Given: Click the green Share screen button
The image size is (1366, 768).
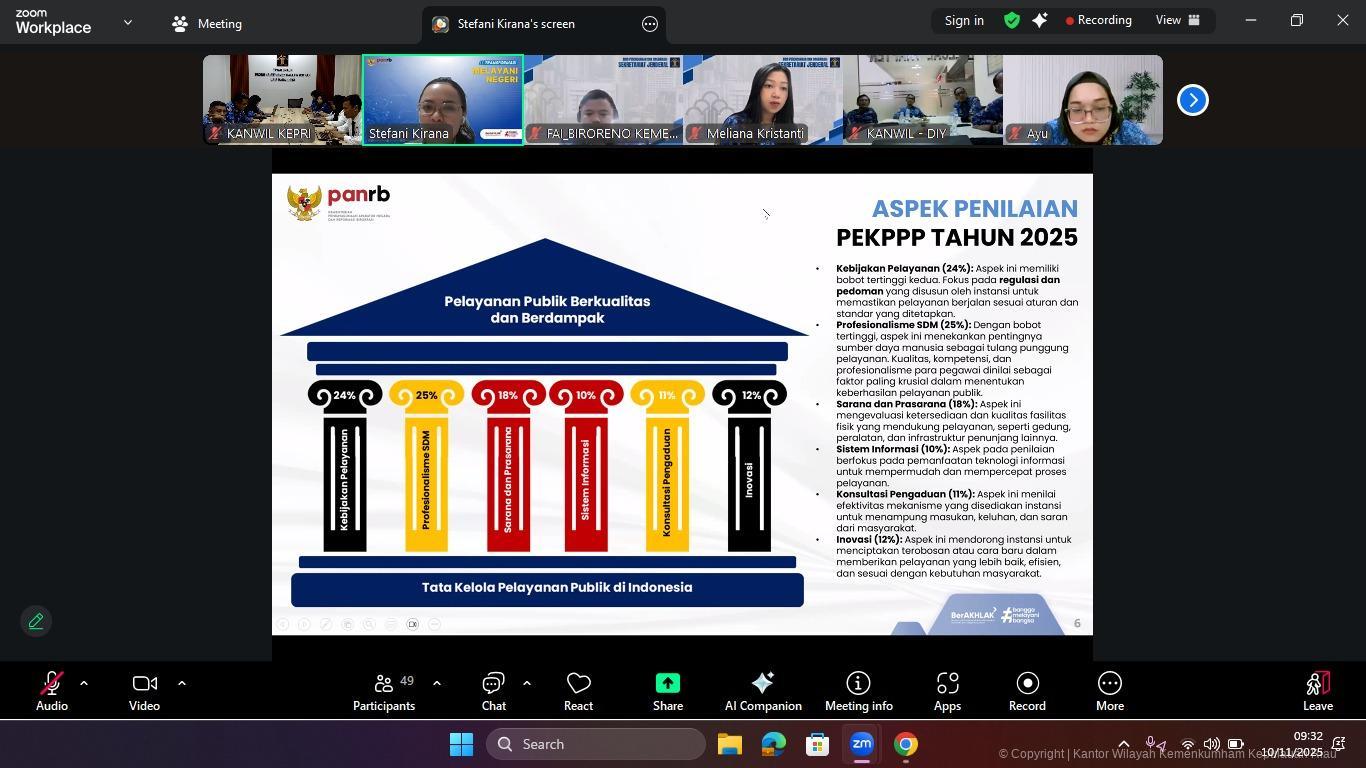Looking at the screenshot, I should coord(667,692).
